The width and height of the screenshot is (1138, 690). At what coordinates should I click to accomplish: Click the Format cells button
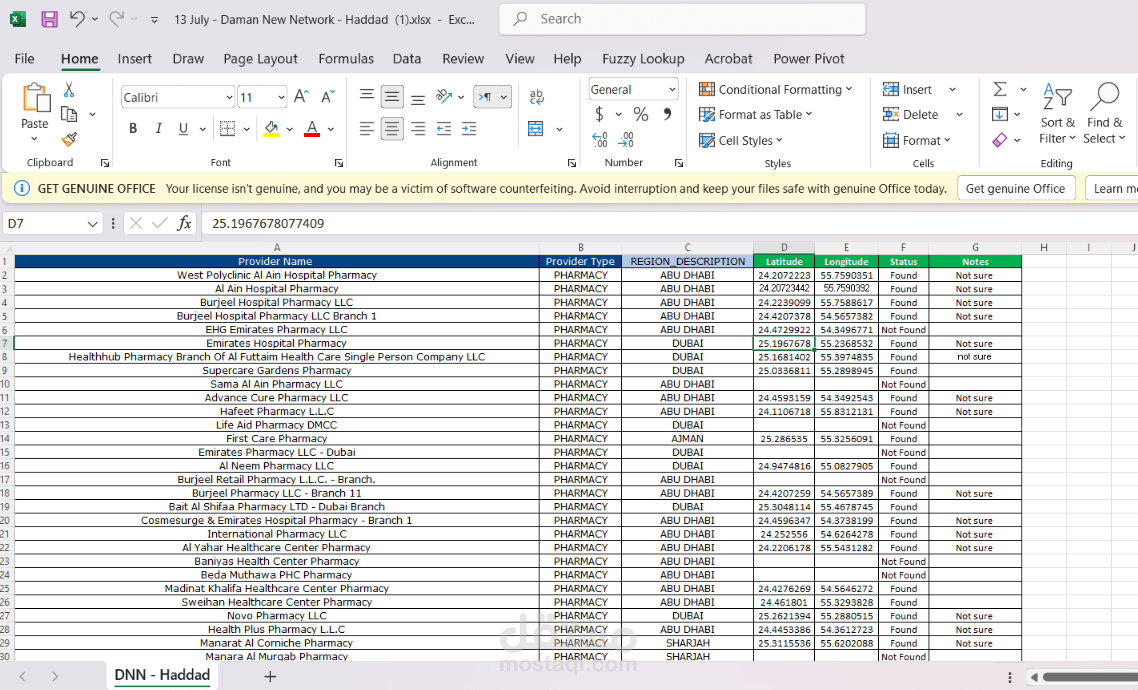coord(916,140)
